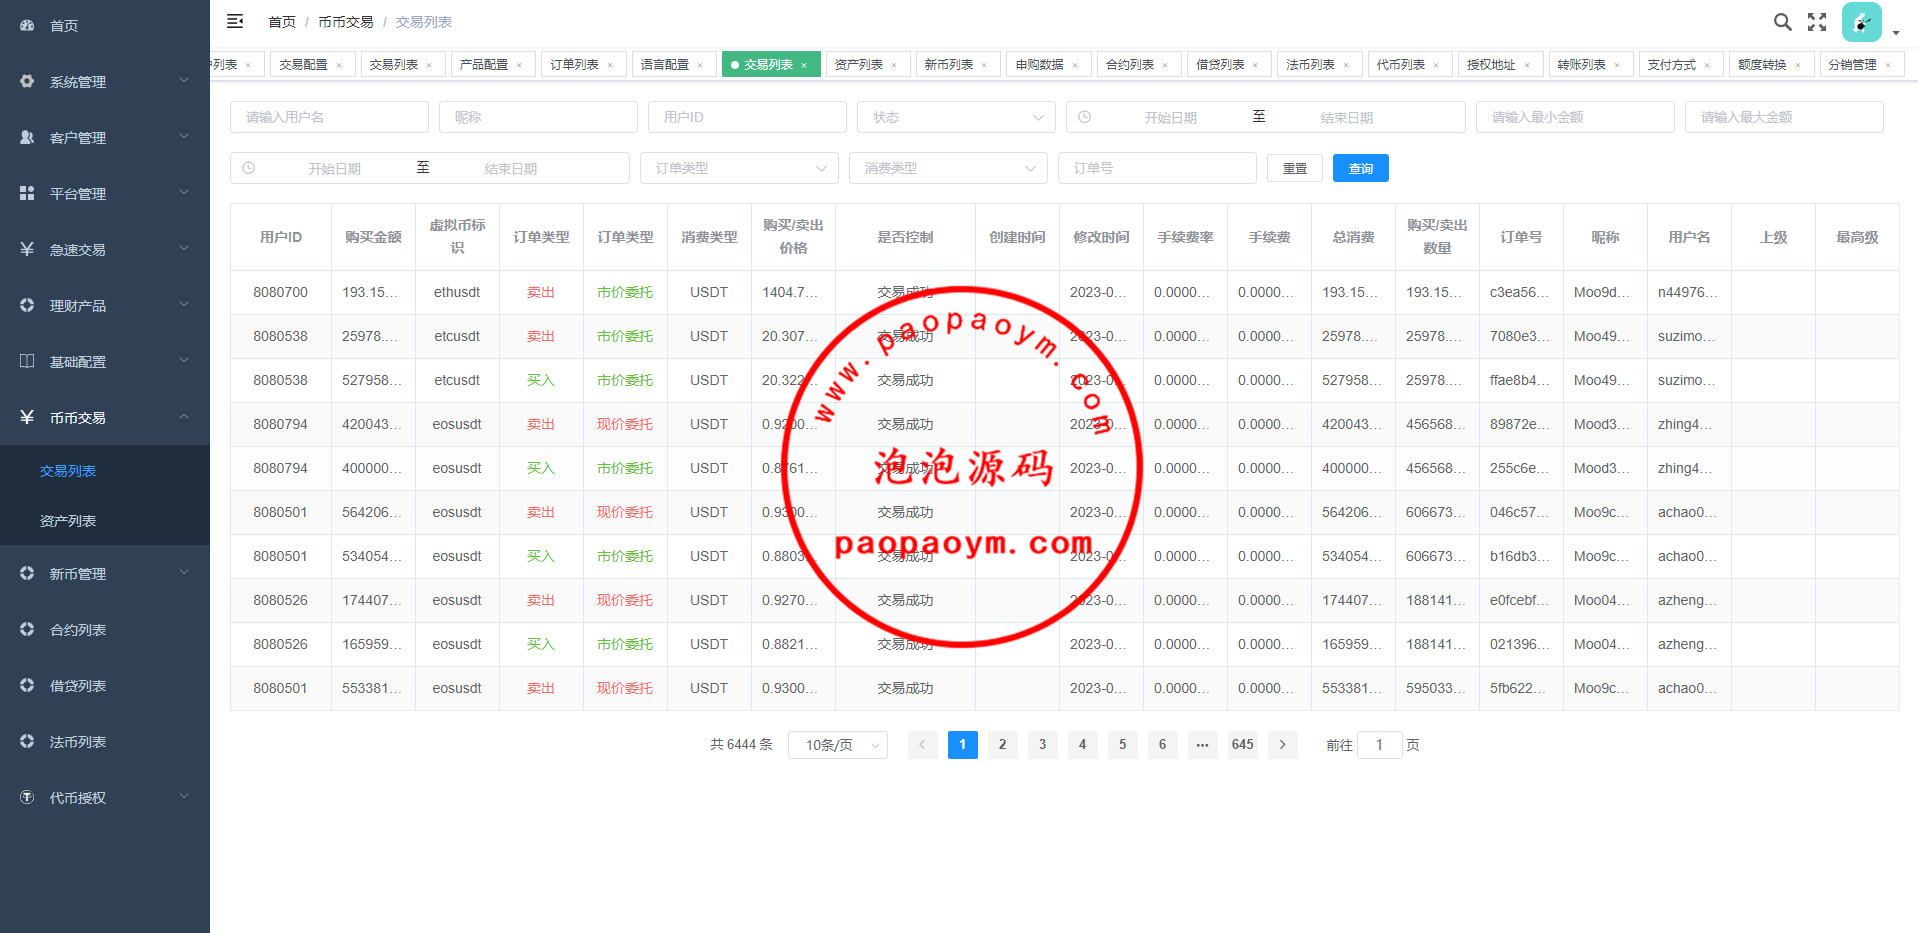Open the 消费类型 filter dropdown
The width and height of the screenshot is (1918, 933).
click(x=948, y=168)
